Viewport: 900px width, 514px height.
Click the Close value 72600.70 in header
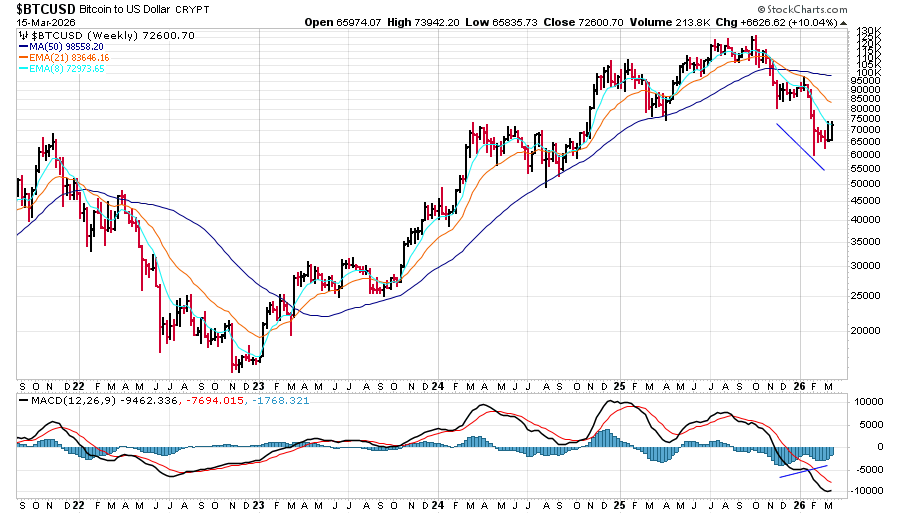tap(600, 22)
